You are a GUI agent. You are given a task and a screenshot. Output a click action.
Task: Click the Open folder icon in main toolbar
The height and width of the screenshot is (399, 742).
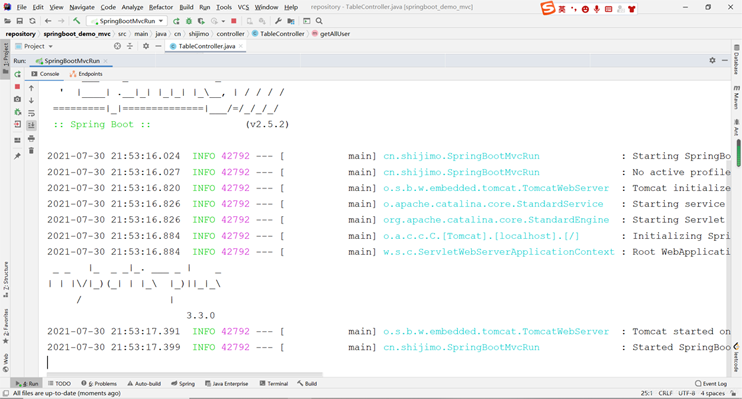(x=7, y=21)
